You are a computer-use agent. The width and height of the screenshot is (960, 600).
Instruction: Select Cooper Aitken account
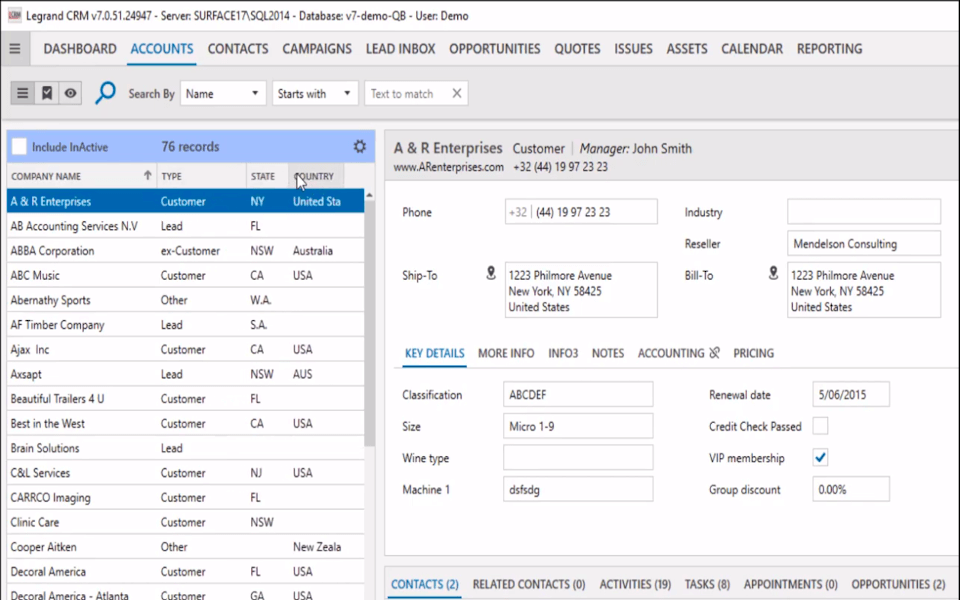186,547
